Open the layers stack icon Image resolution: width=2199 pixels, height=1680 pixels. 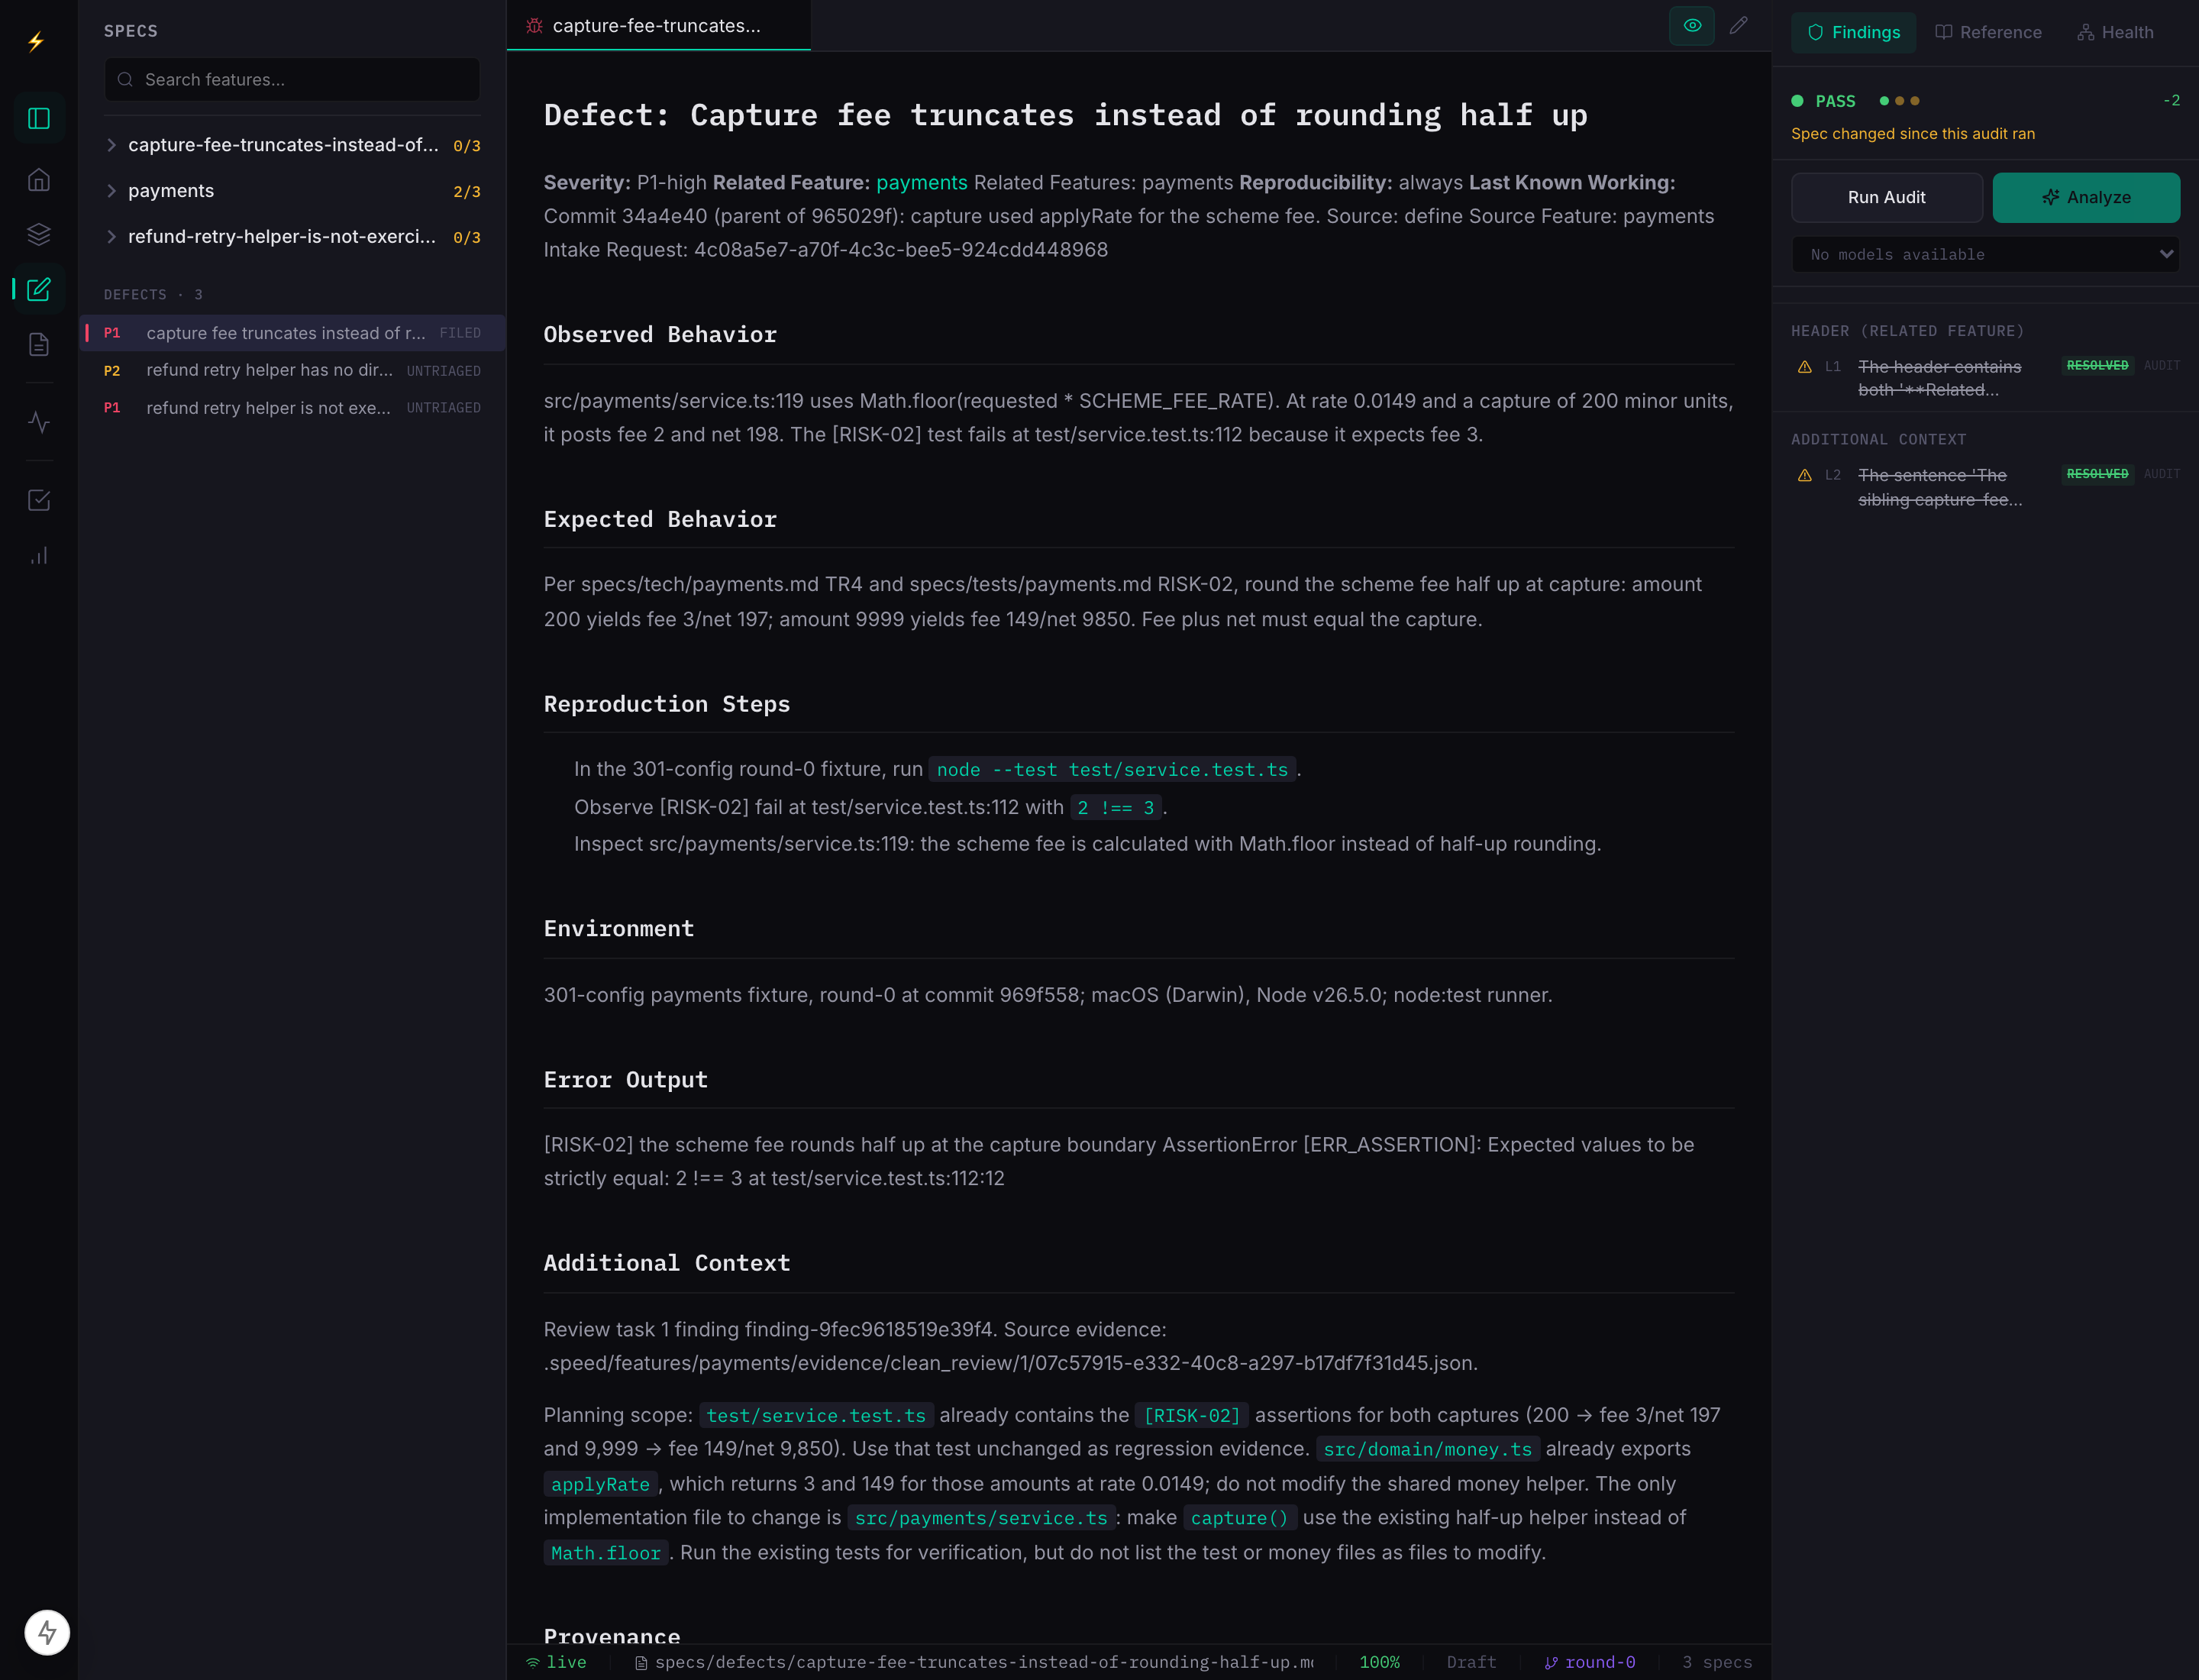point(39,234)
